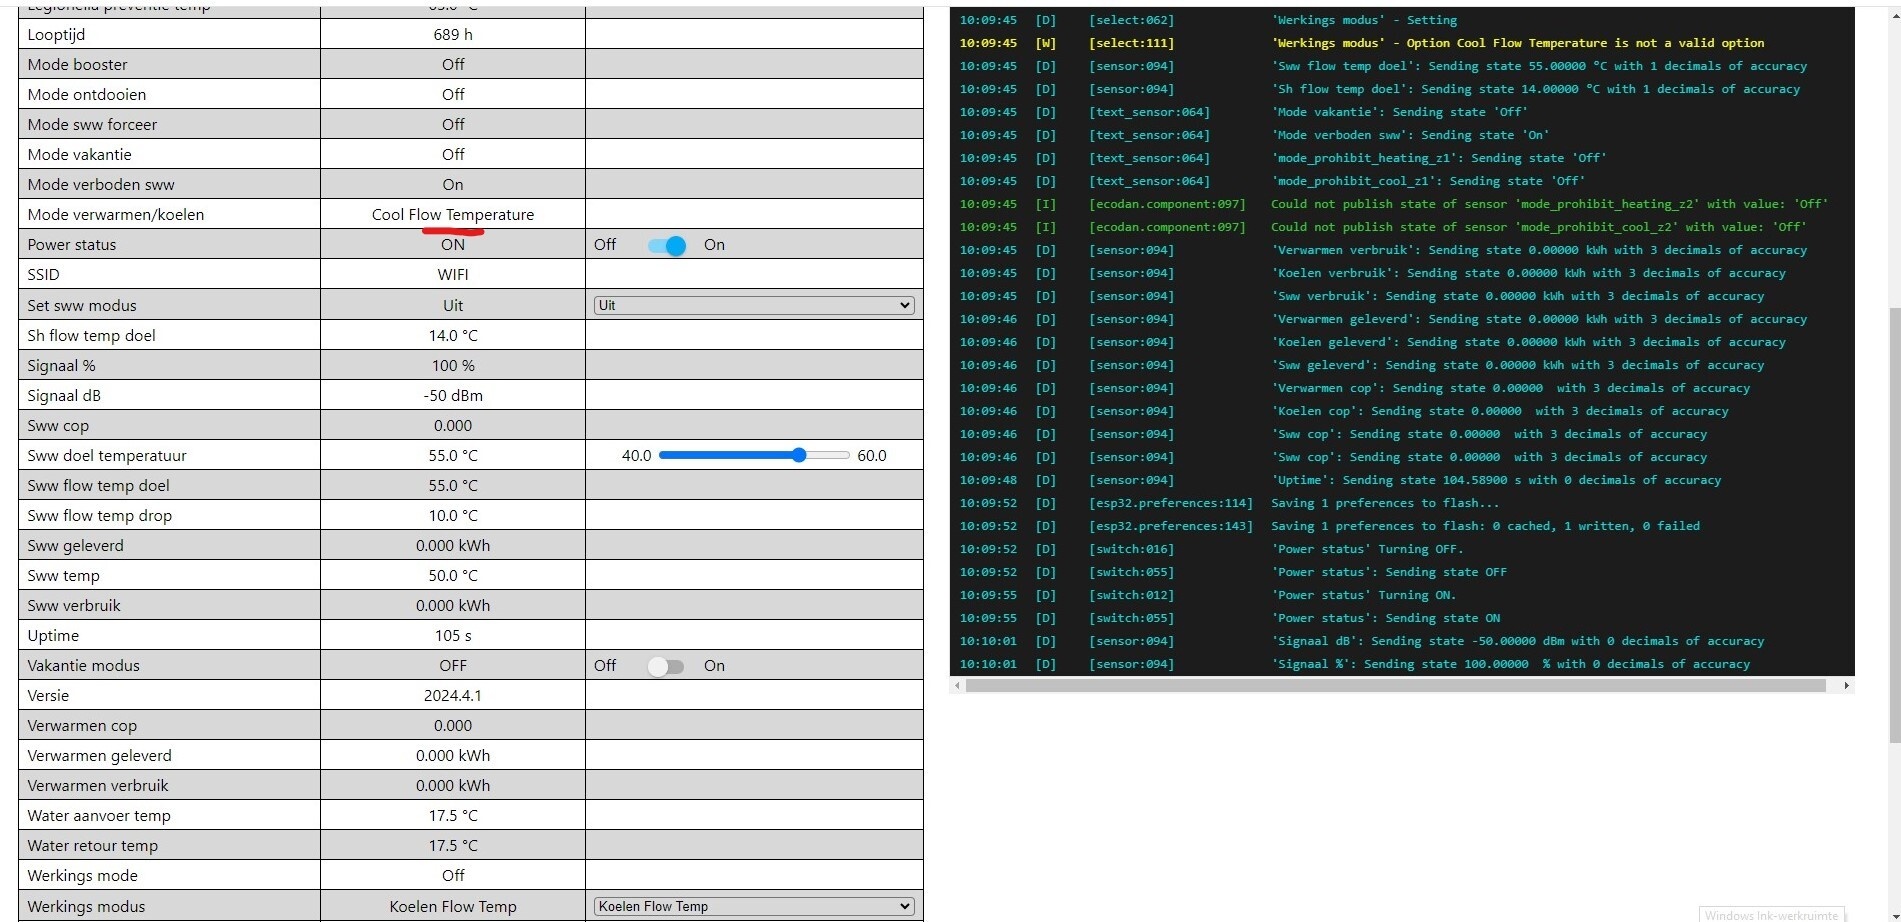Click the Versie row label
This screenshot has height=922, width=1901.
pos(48,696)
